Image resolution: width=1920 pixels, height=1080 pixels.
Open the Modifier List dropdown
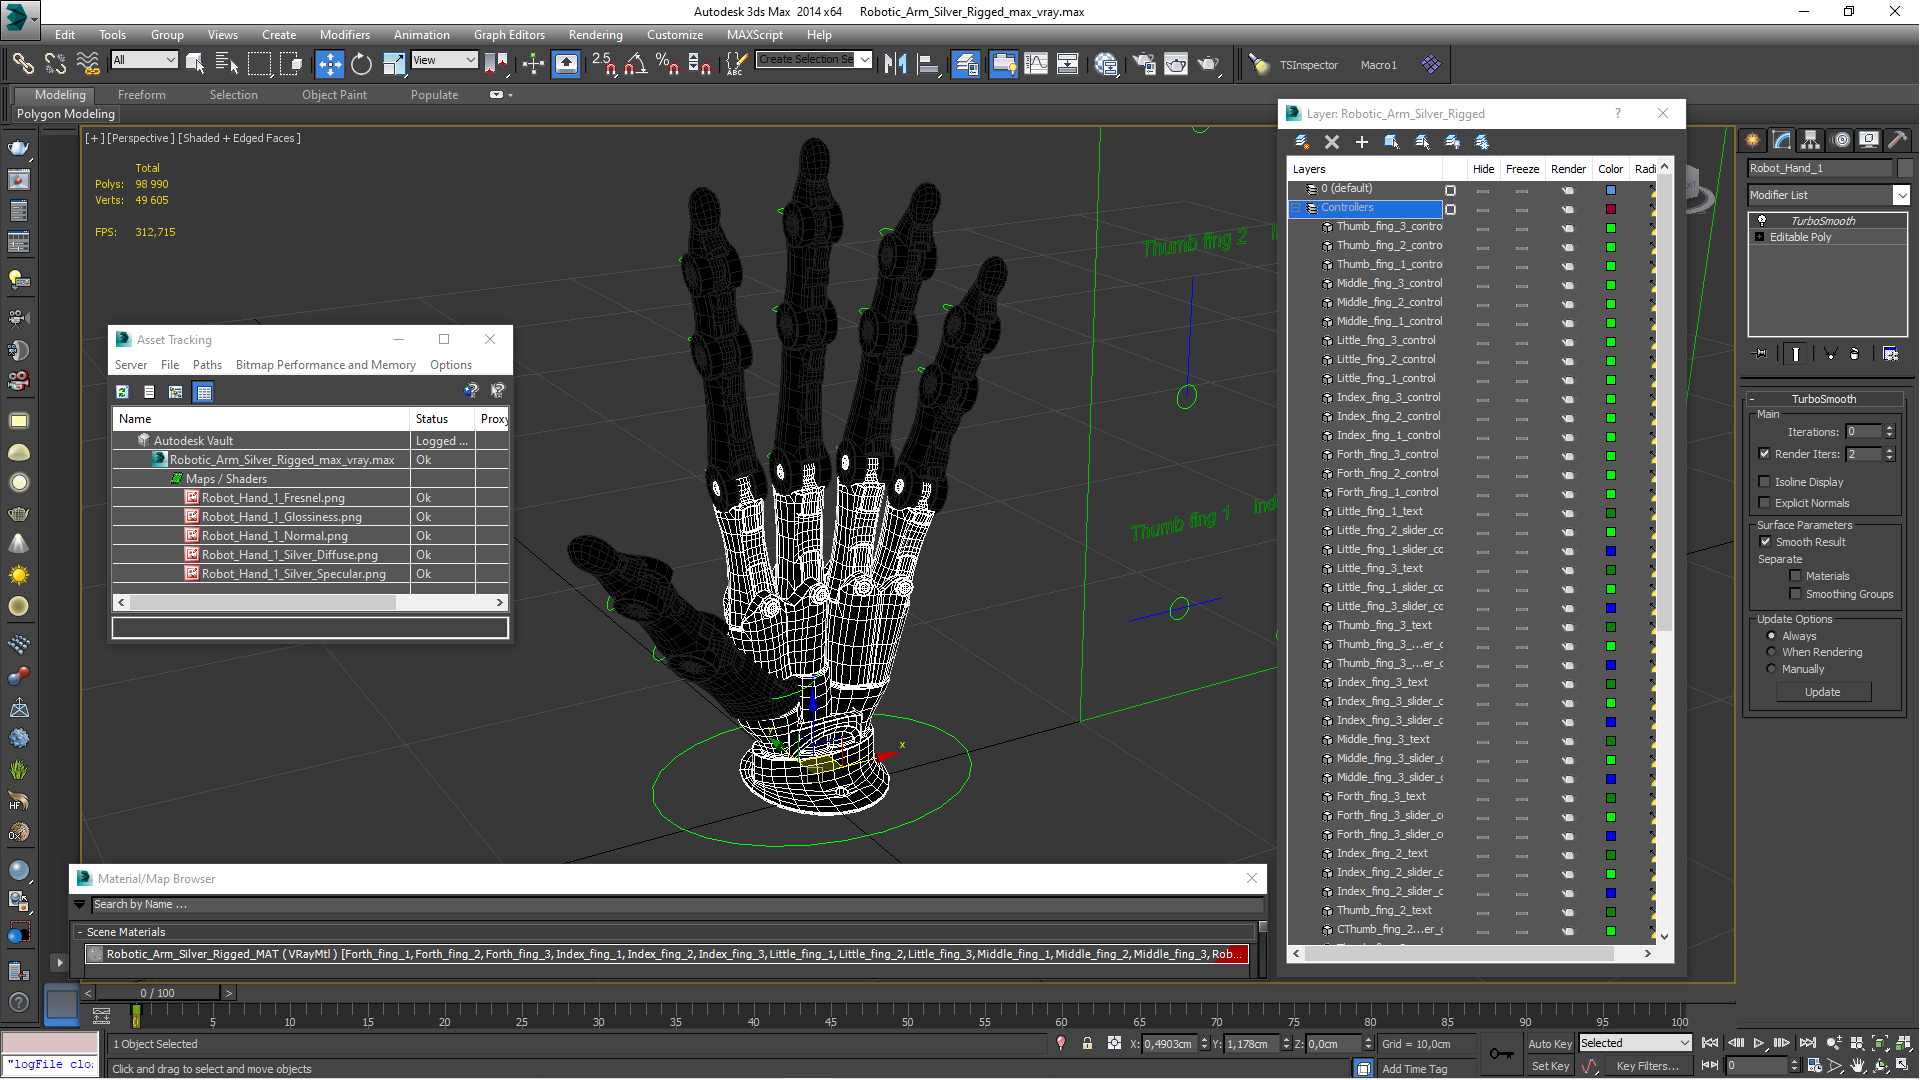(1901, 195)
